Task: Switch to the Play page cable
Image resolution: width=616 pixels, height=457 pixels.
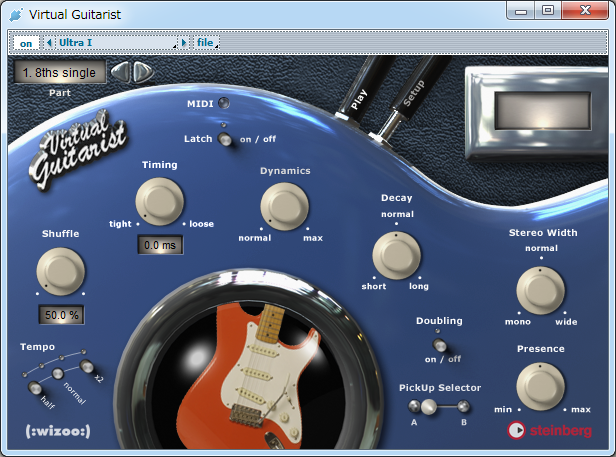Action: pos(364,90)
